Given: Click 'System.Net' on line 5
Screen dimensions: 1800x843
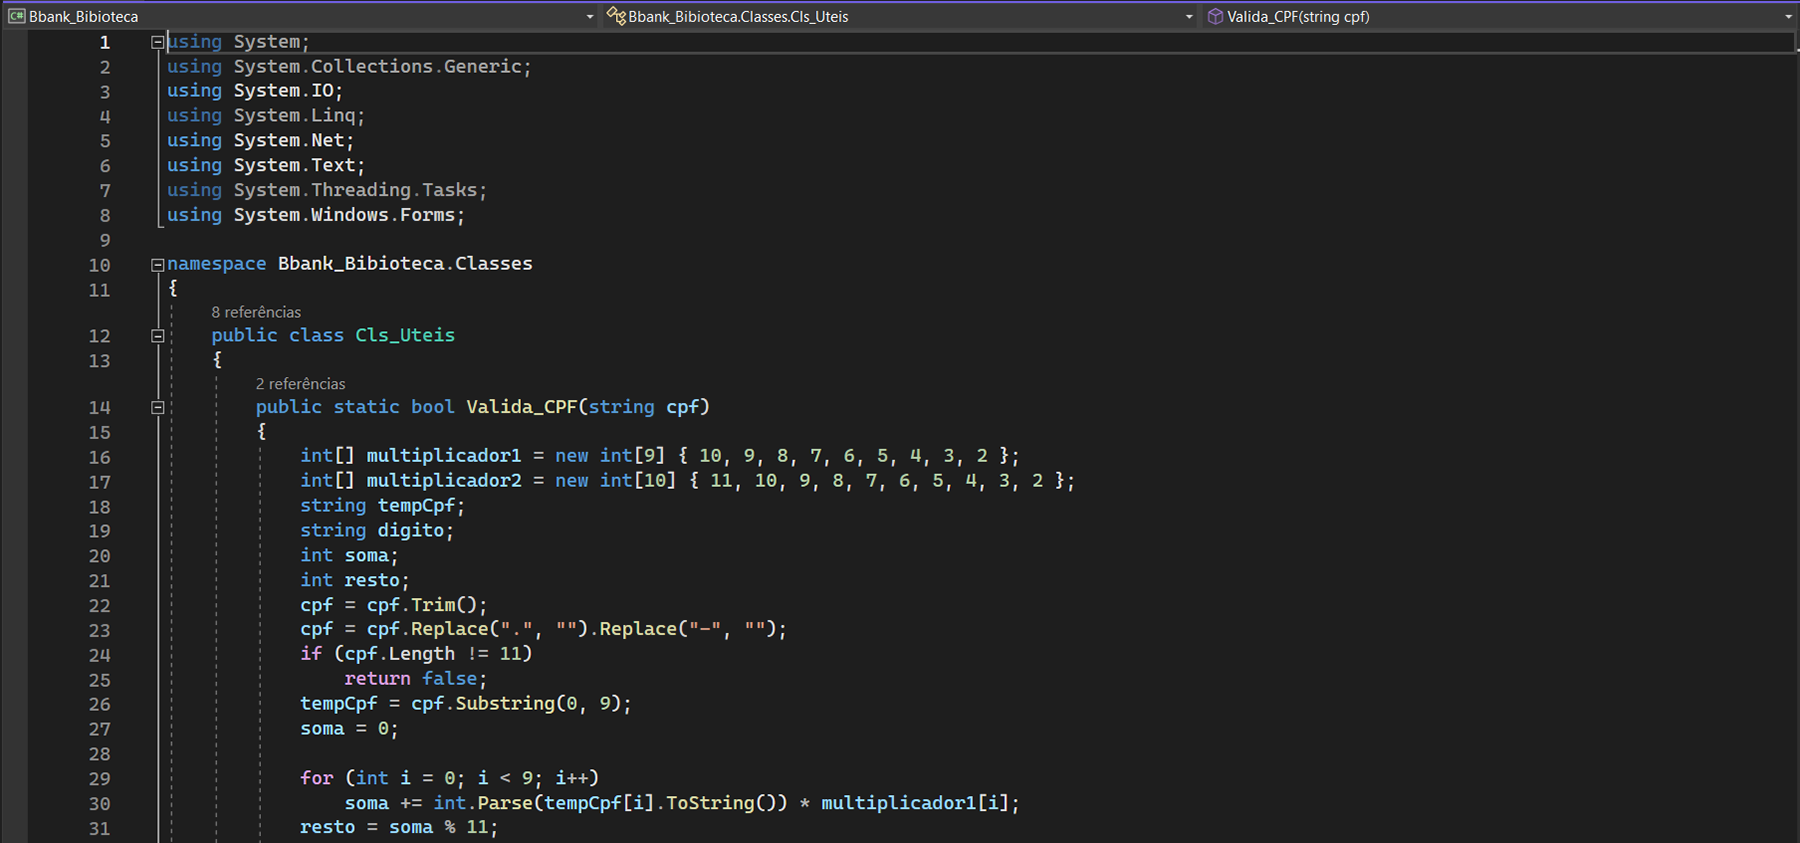Looking at the screenshot, I should [288, 141].
